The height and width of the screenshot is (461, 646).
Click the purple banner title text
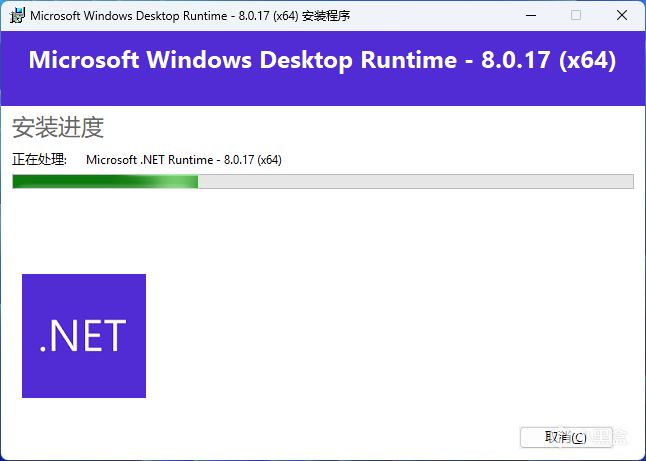[323, 60]
